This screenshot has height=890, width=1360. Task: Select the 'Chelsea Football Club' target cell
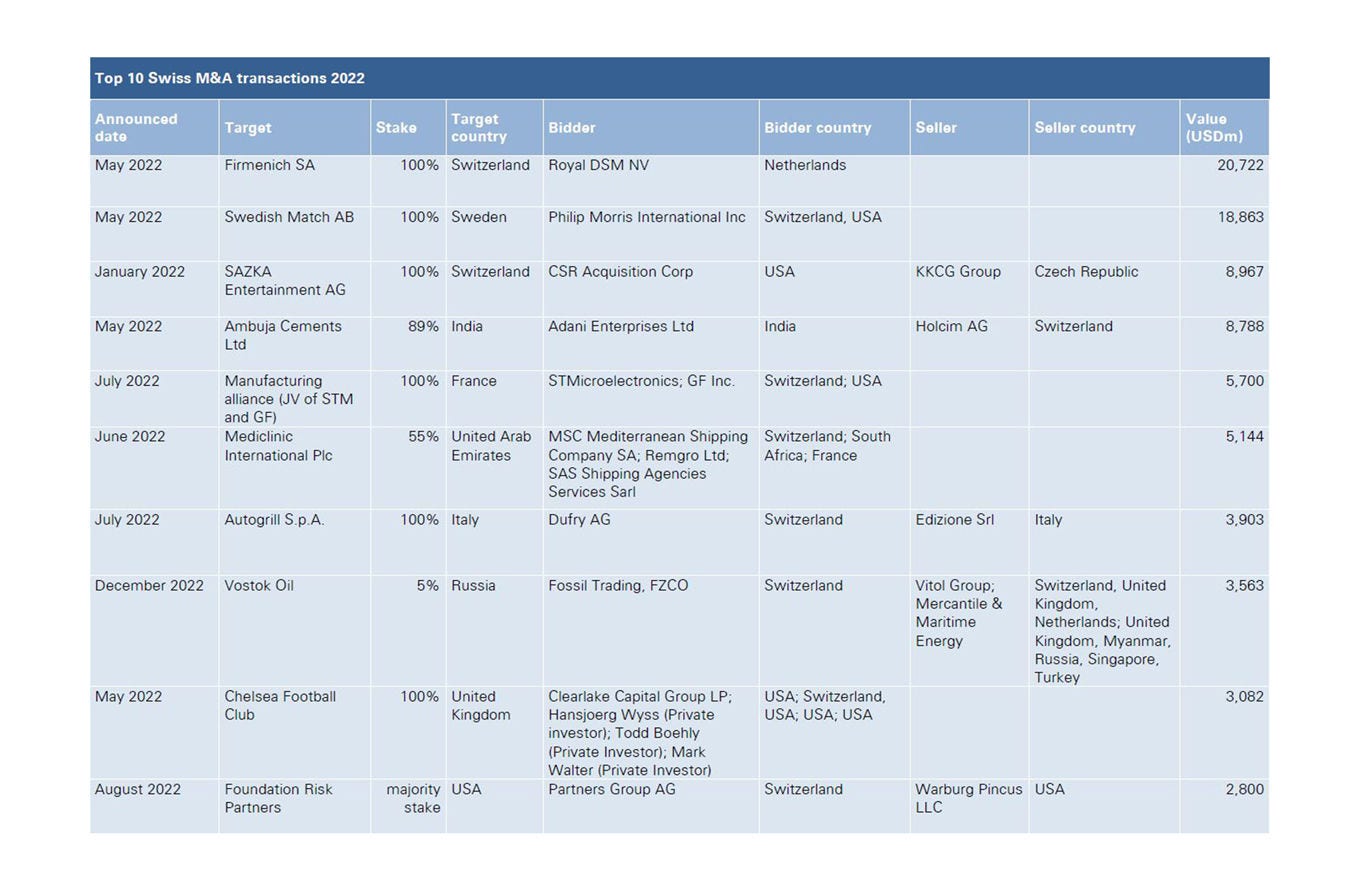[x=280, y=706]
